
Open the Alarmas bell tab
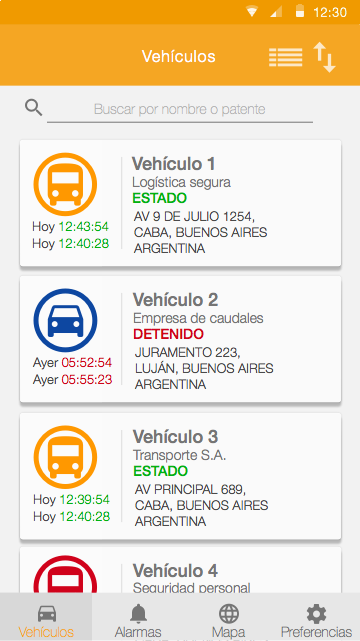coord(138,617)
